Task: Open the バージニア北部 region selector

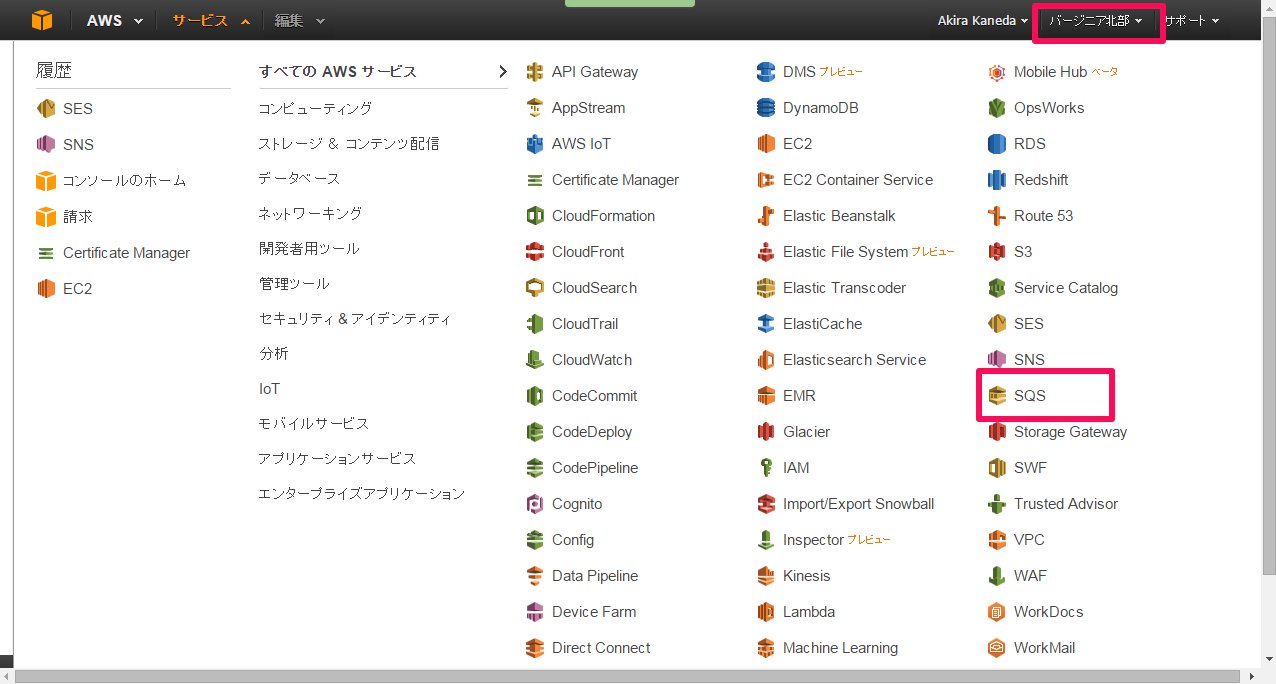Action: point(1095,20)
